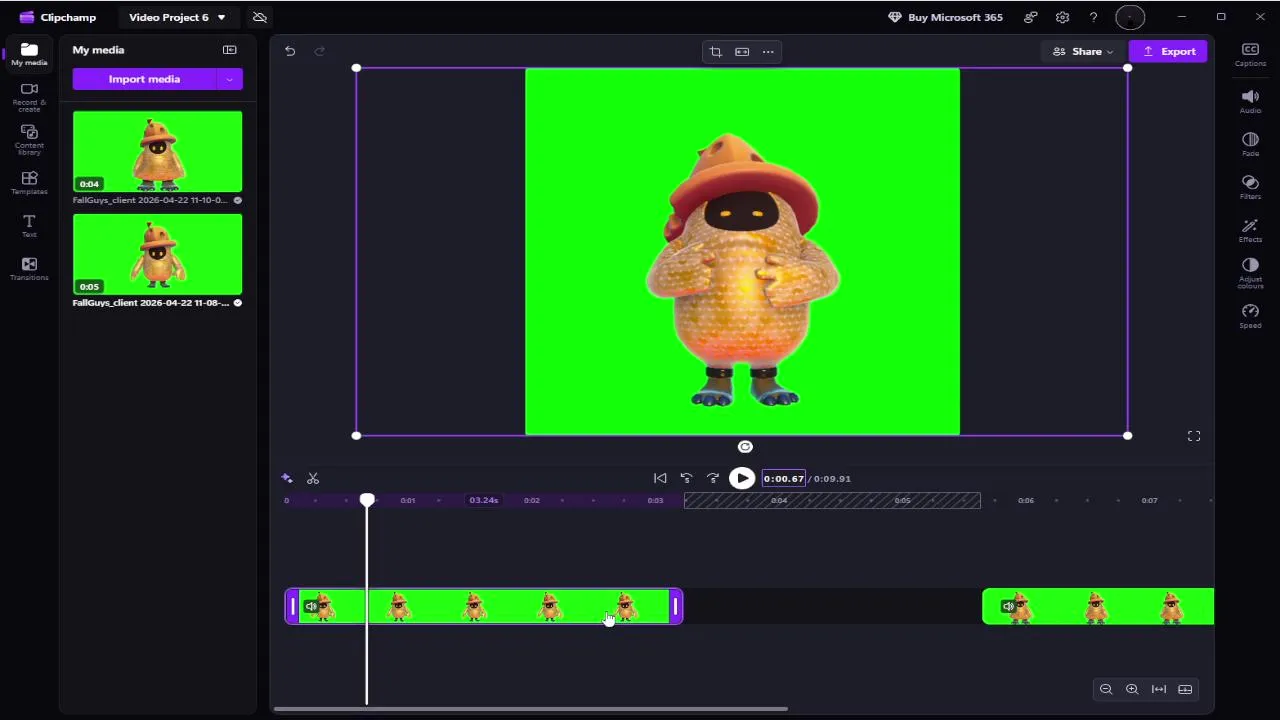Click the rotate handle below the preview

[x=745, y=447]
